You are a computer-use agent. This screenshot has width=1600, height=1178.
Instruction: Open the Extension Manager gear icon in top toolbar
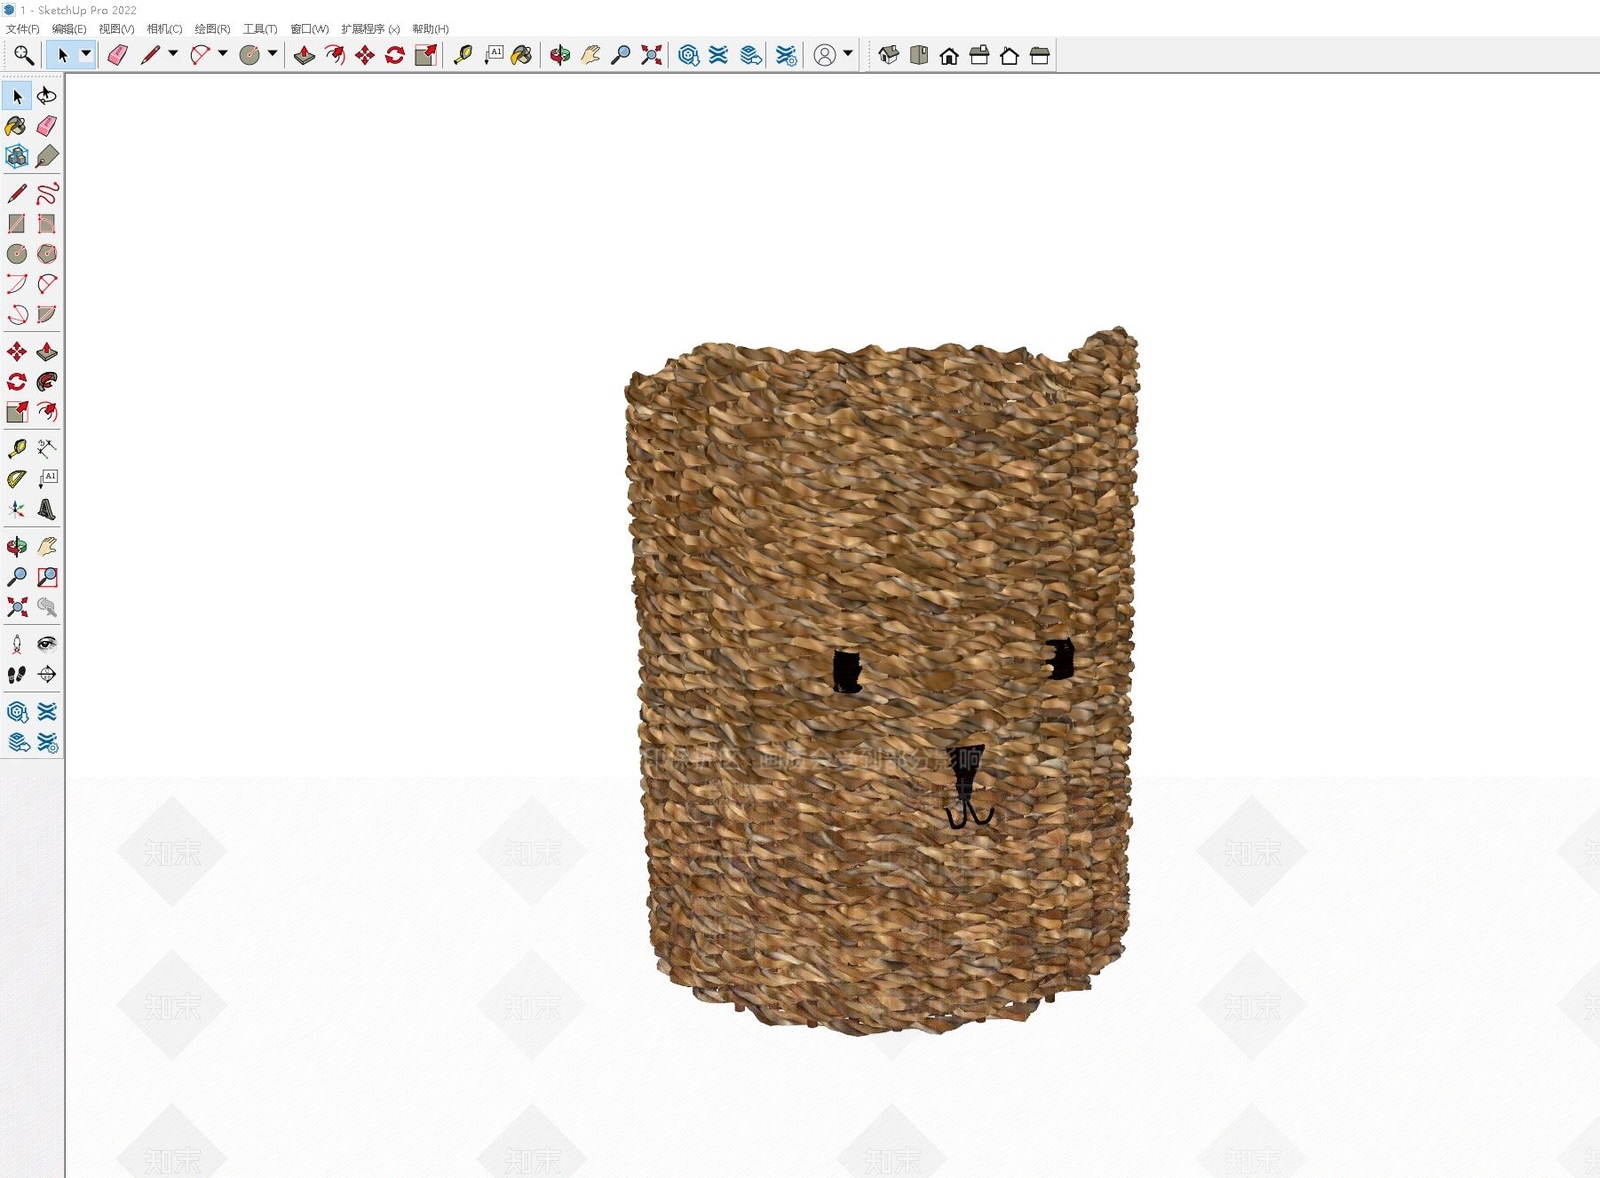787,55
